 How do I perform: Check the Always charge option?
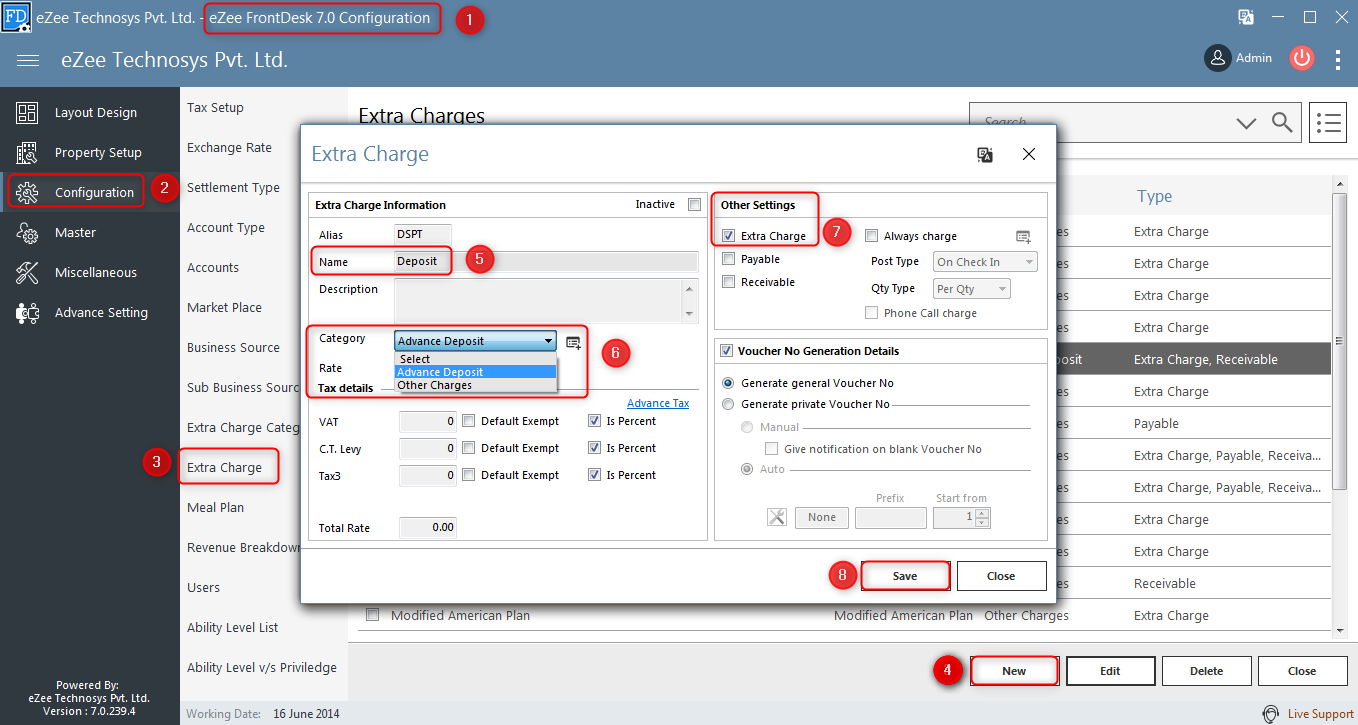click(x=871, y=236)
